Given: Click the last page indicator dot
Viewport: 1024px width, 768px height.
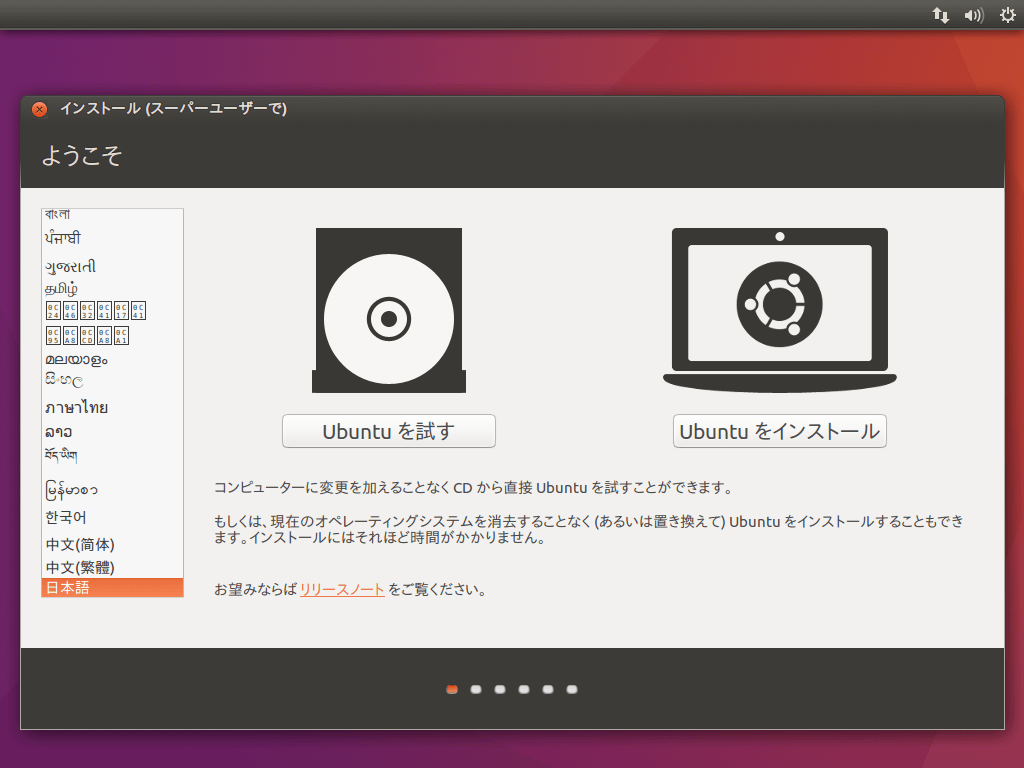Looking at the screenshot, I should pyautogui.click(x=571, y=689).
